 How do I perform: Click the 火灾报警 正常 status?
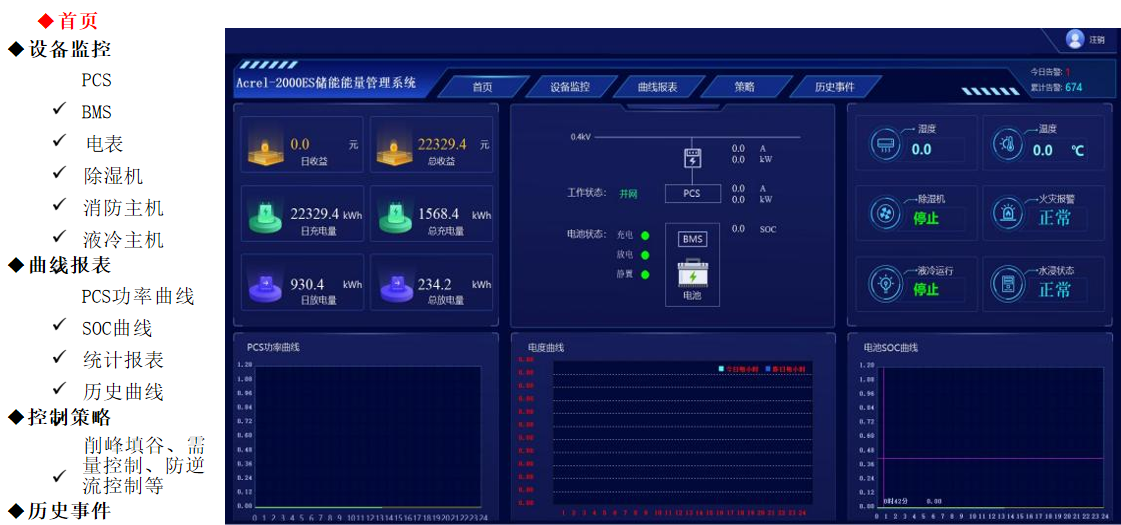pyautogui.click(x=1055, y=219)
